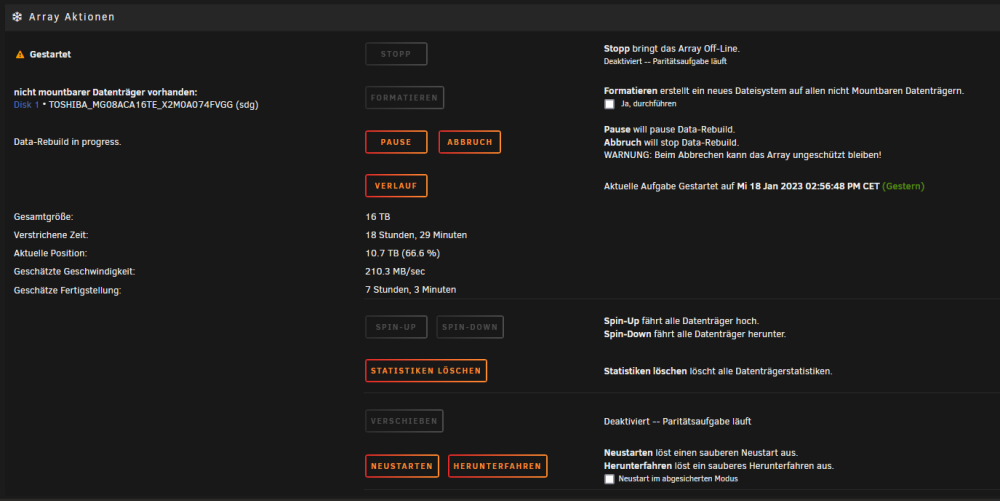The image size is (1000, 501).
Task: Click 'nicht mountbarer Datenträger vorhanden:' heading
Action: [105, 92]
